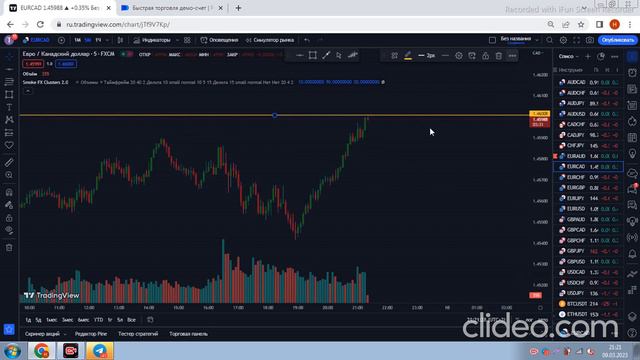Toggle magnet mode in left sidebar
Viewport: 640px width, 360px height.
(x=9, y=192)
